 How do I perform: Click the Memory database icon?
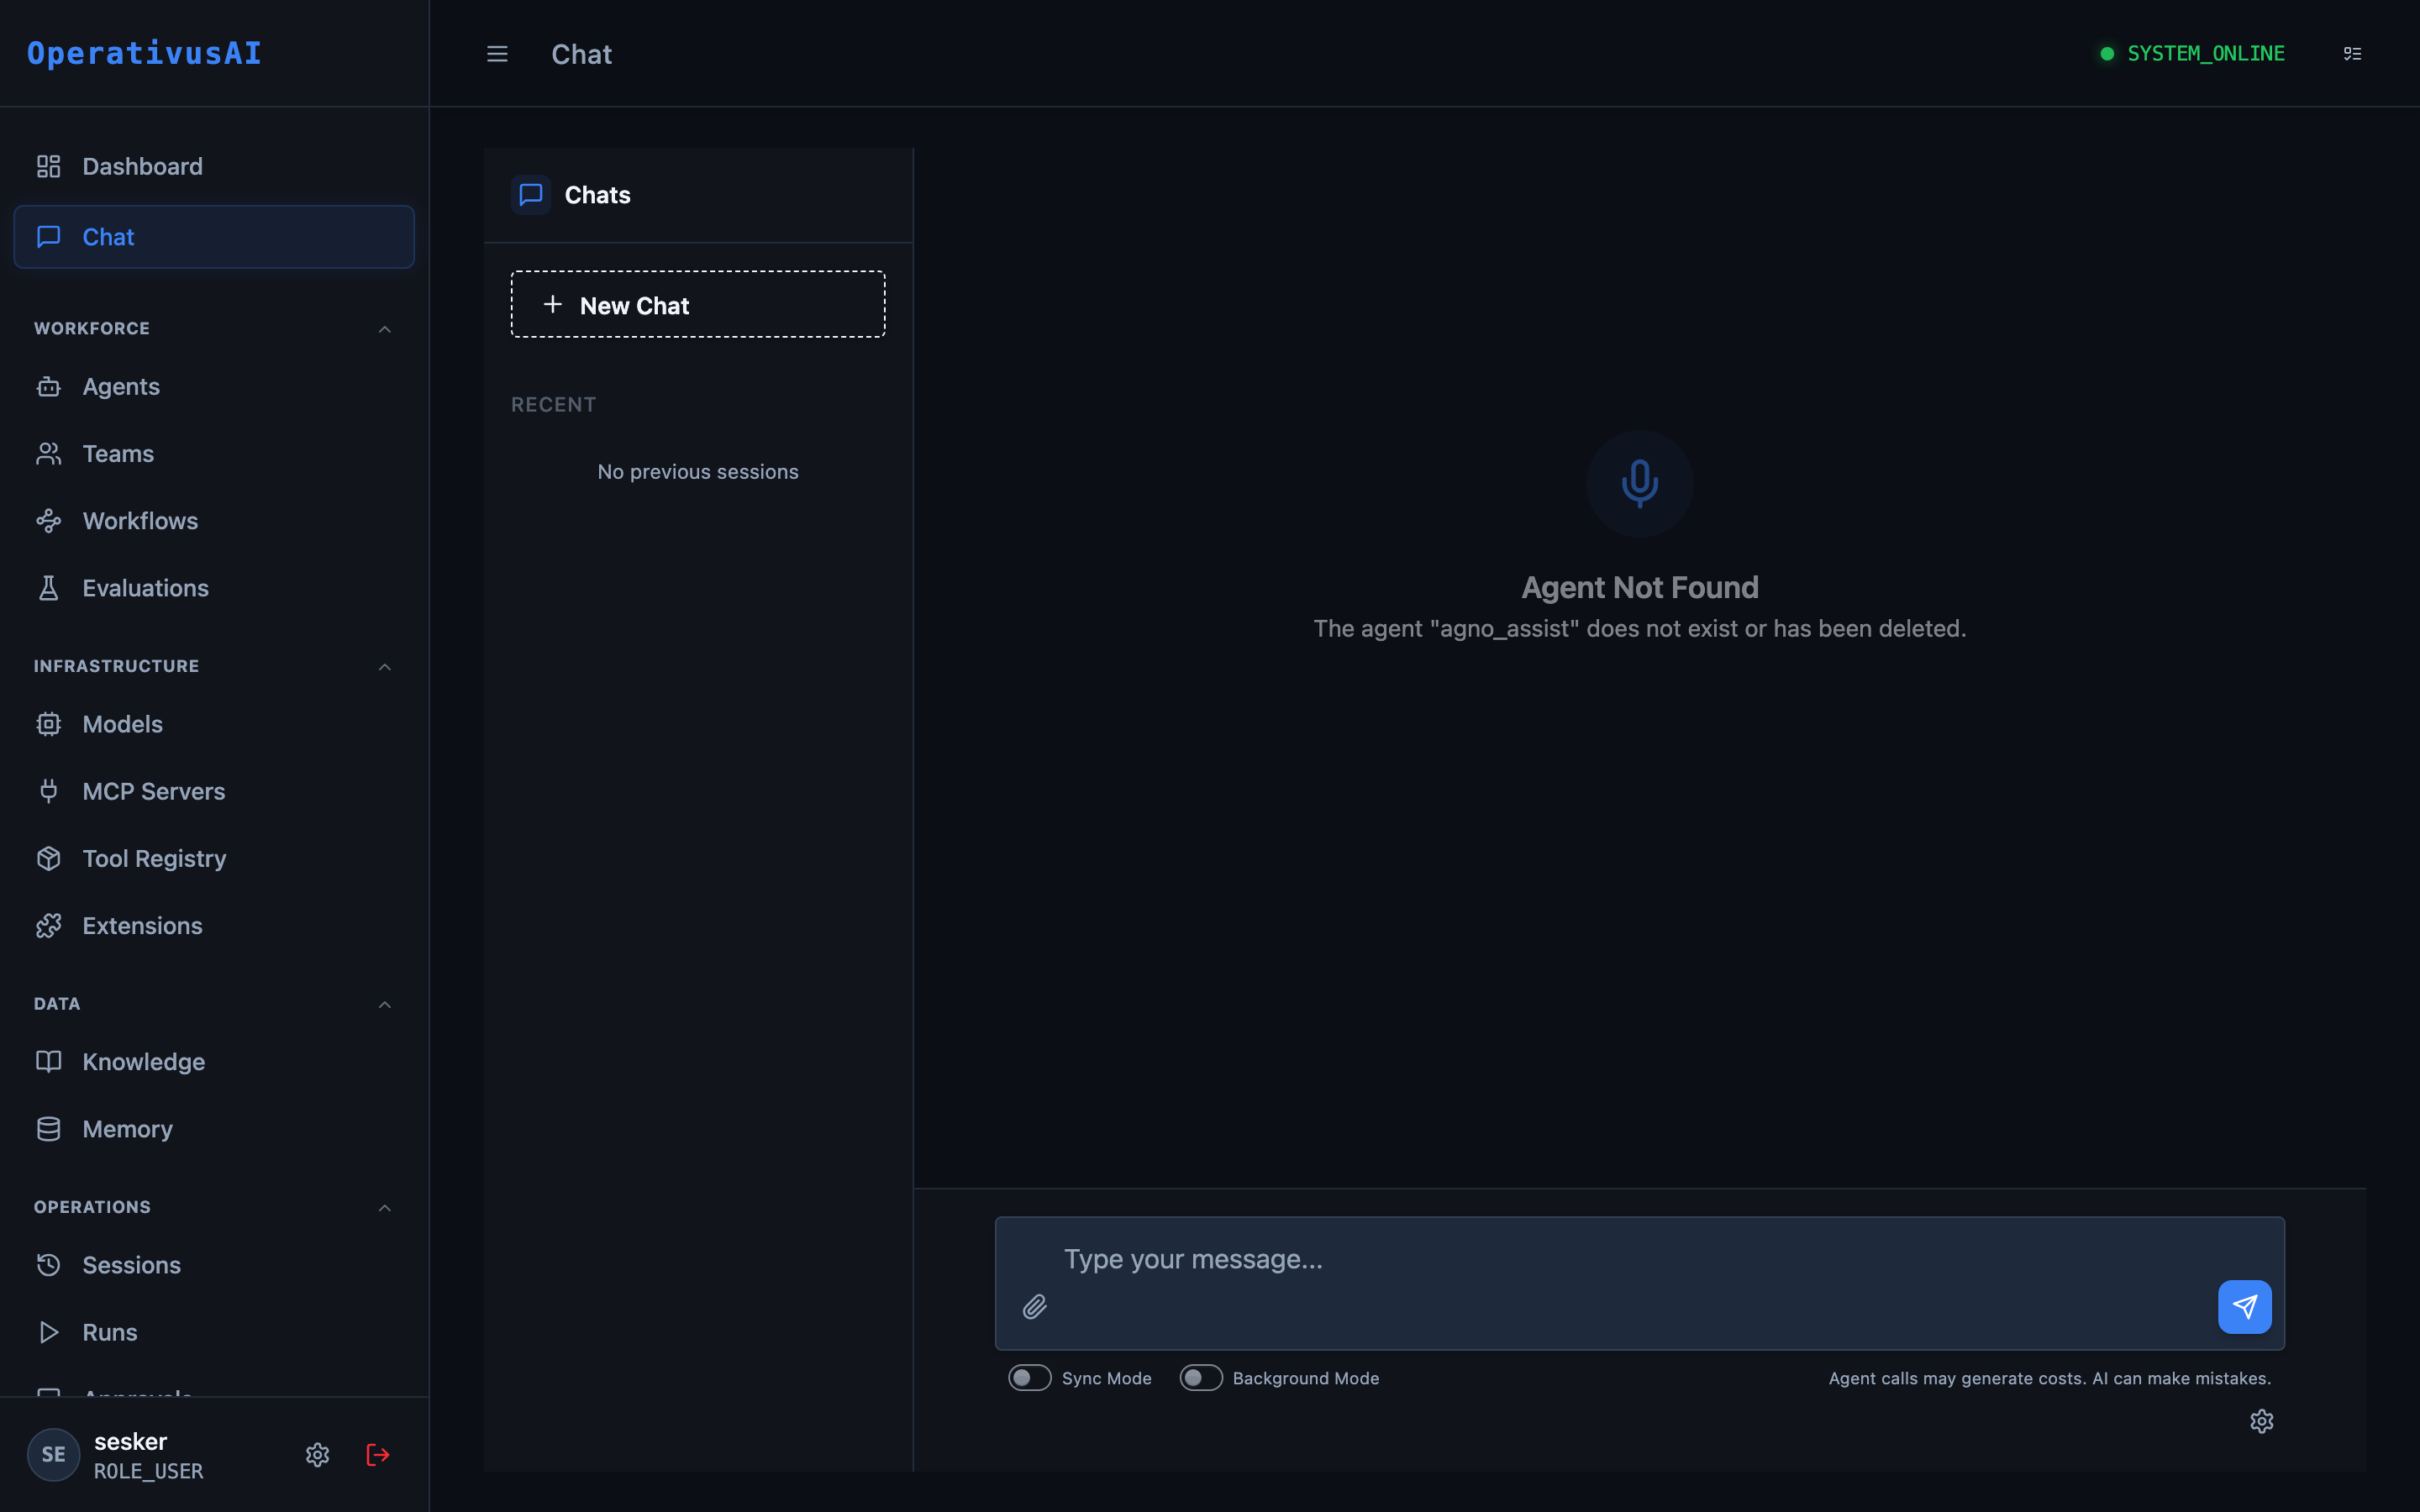tap(48, 1129)
